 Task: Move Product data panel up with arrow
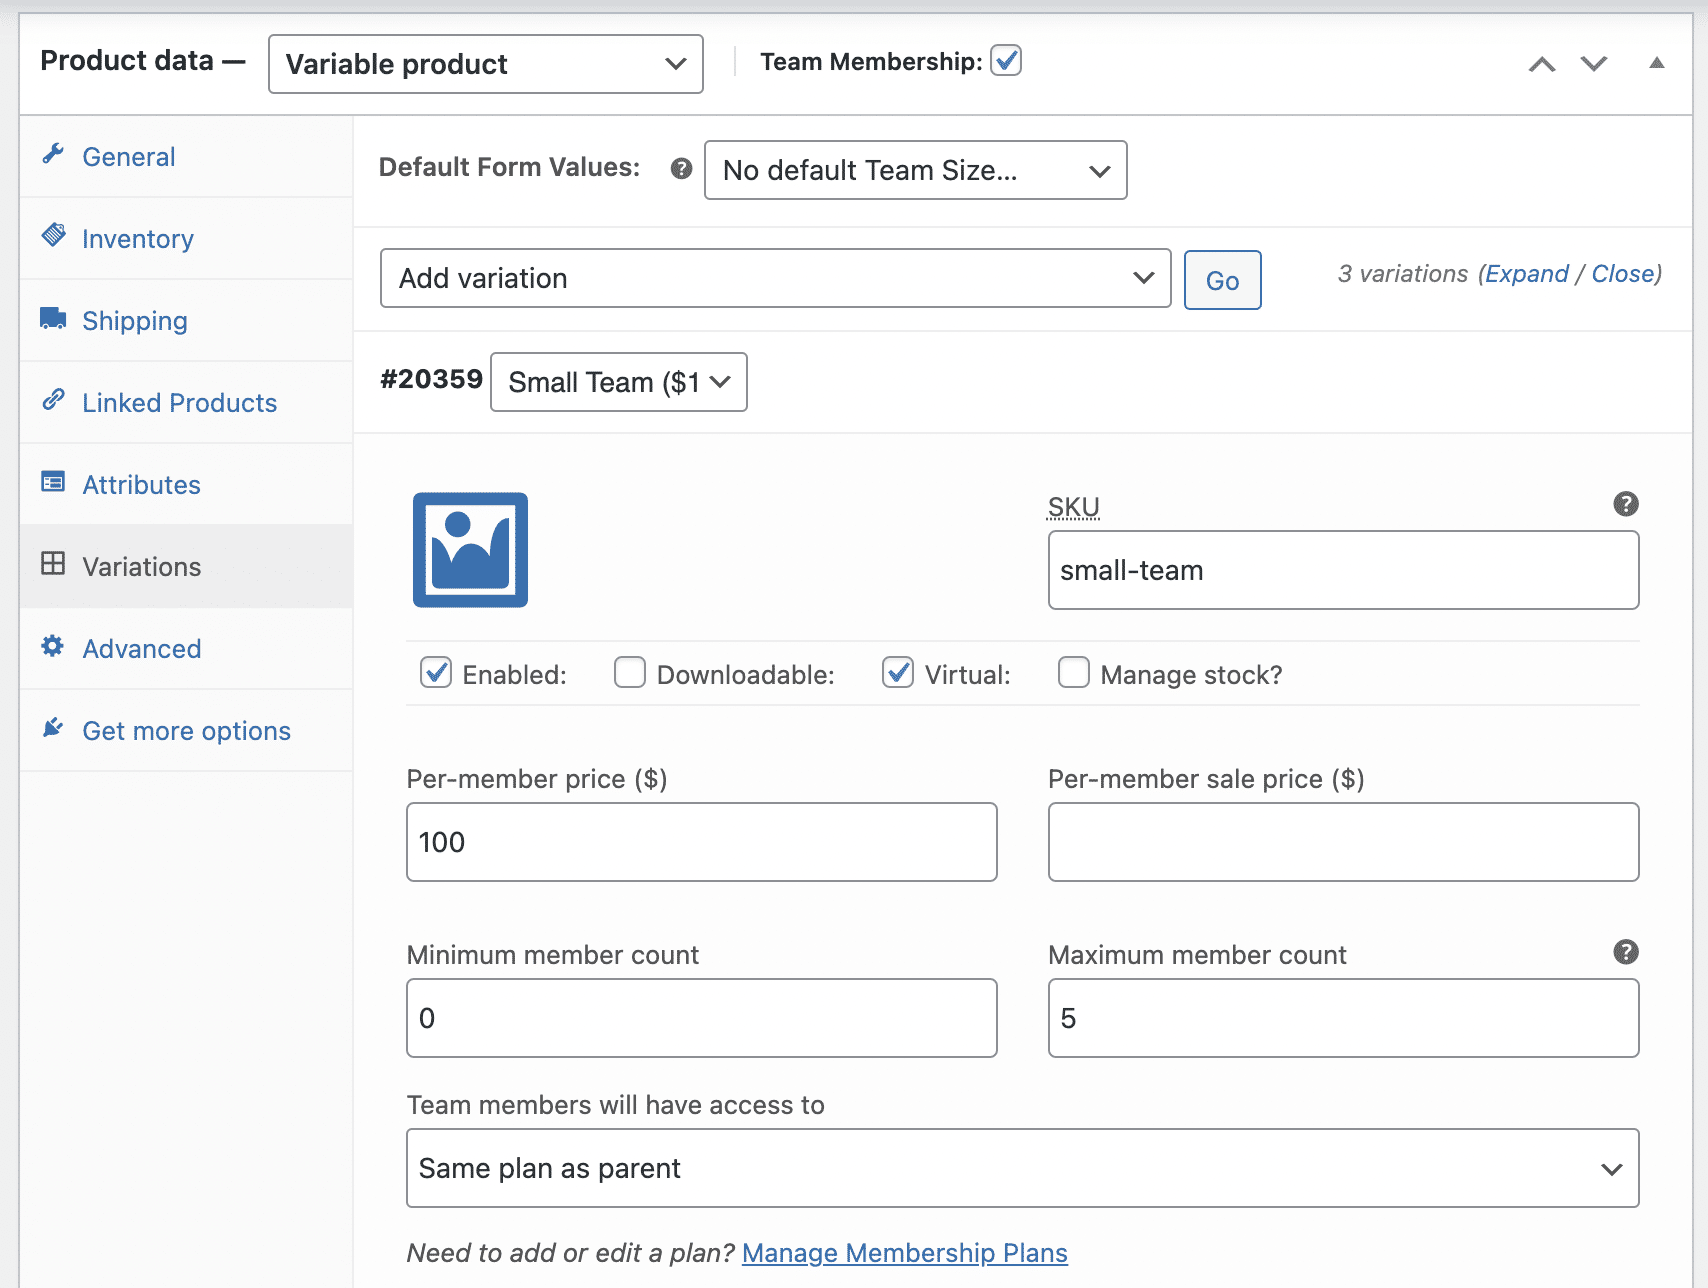tap(1541, 64)
